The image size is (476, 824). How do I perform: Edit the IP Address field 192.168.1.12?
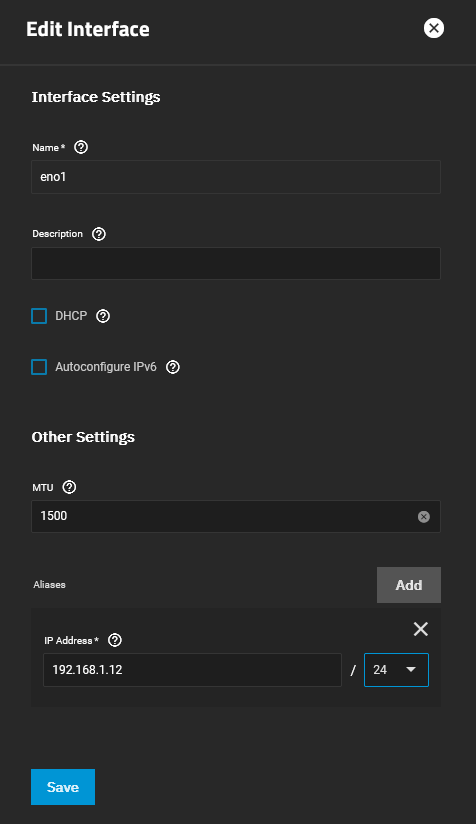pyautogui.click(x=192, y=670)
